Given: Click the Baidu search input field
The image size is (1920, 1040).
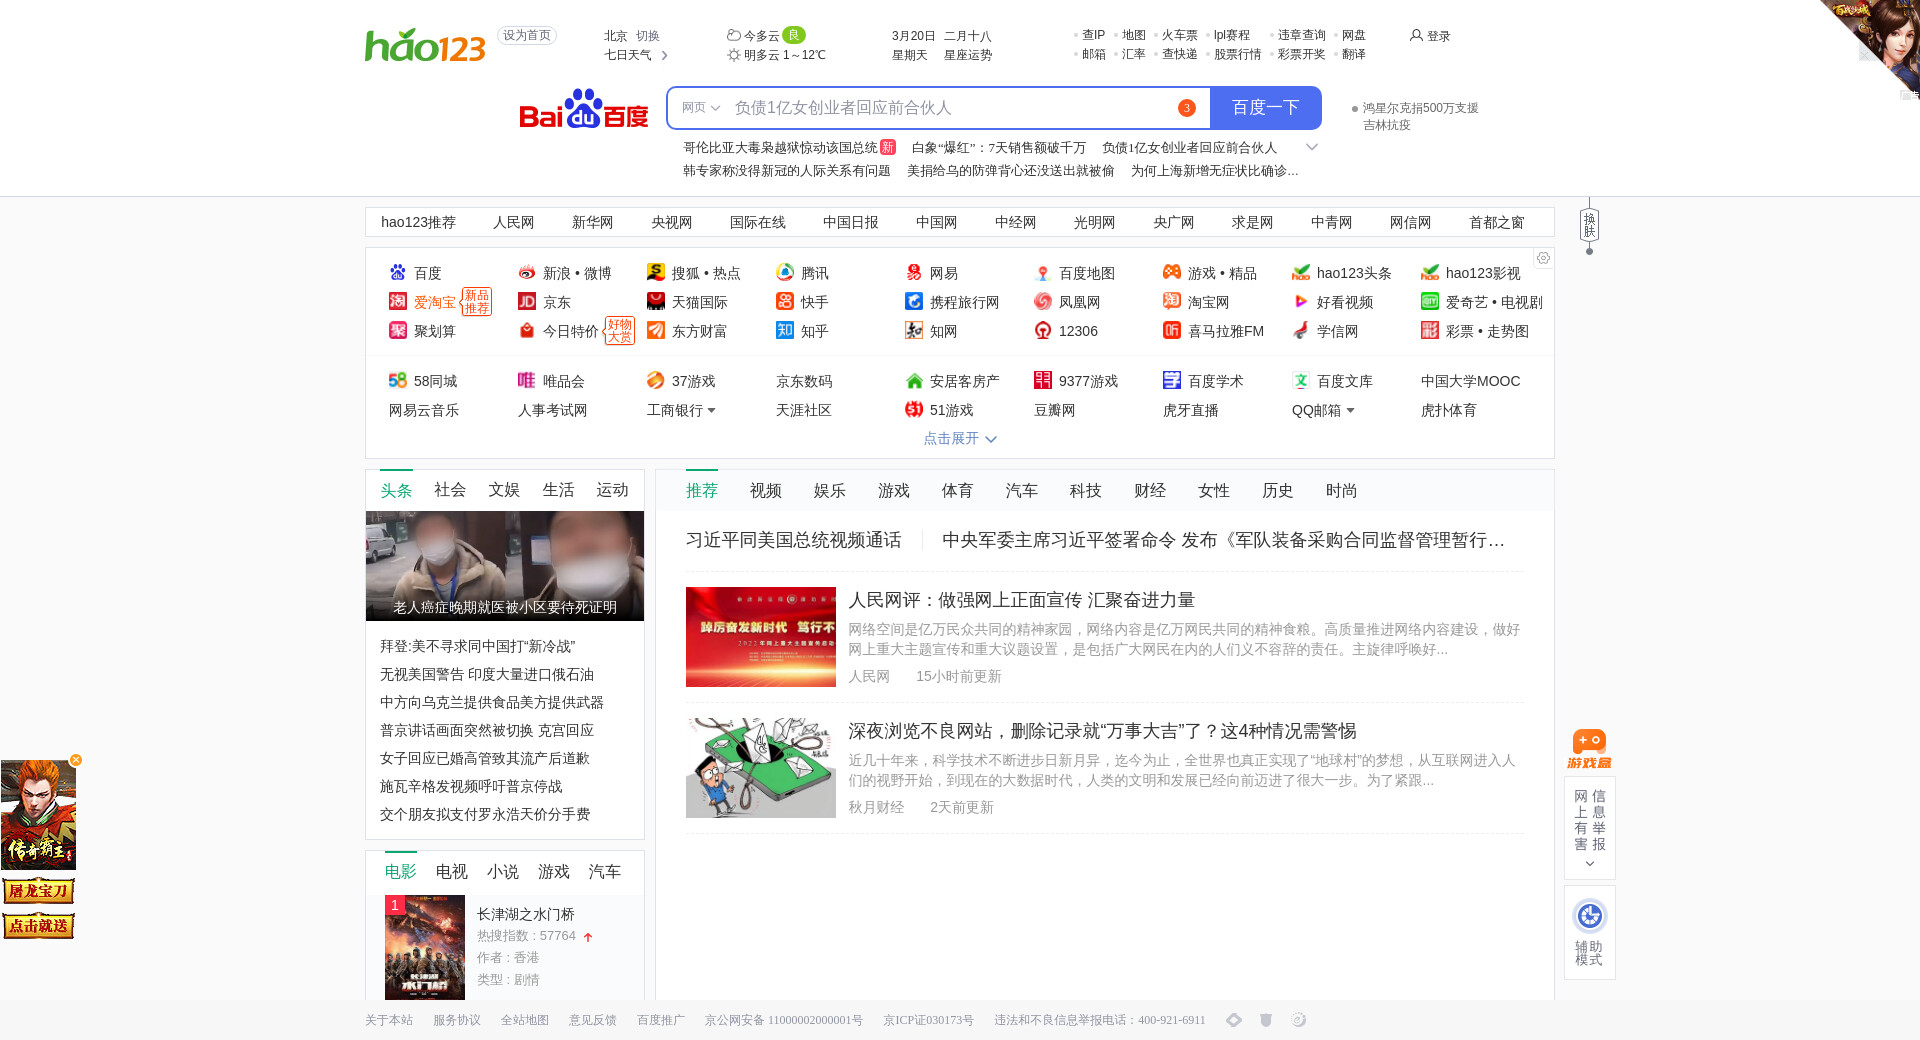Looking at the screenshot, I should pyautogui.click(x=950, y=108).
